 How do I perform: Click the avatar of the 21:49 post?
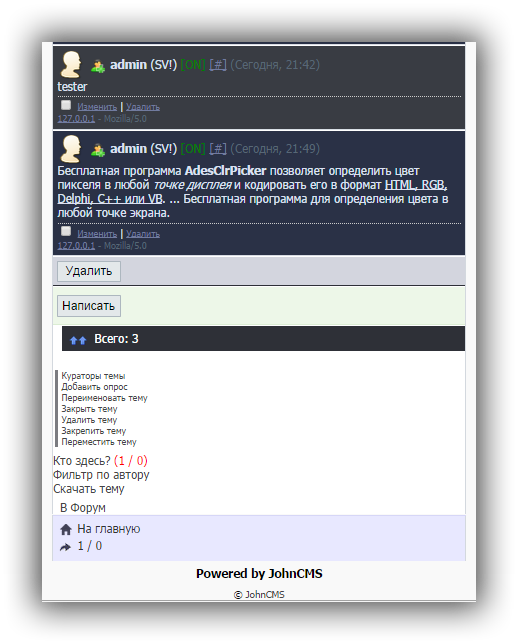pyautogui.click(x=71, y=149)
